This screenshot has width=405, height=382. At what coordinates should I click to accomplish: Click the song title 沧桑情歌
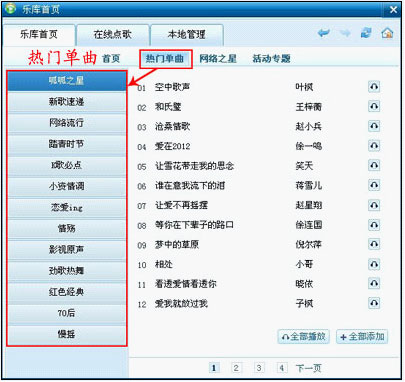point(172,127)
